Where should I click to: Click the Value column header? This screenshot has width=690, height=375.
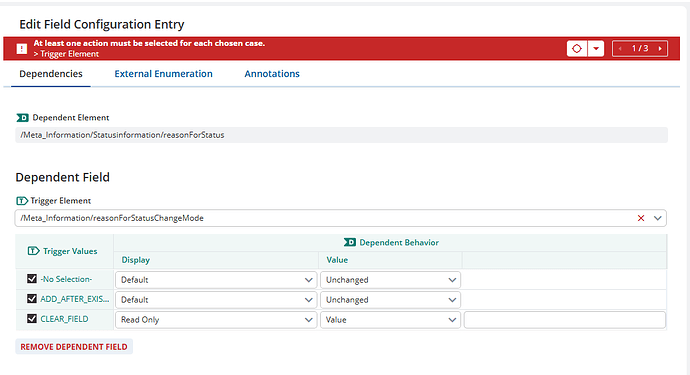[337, 260]
